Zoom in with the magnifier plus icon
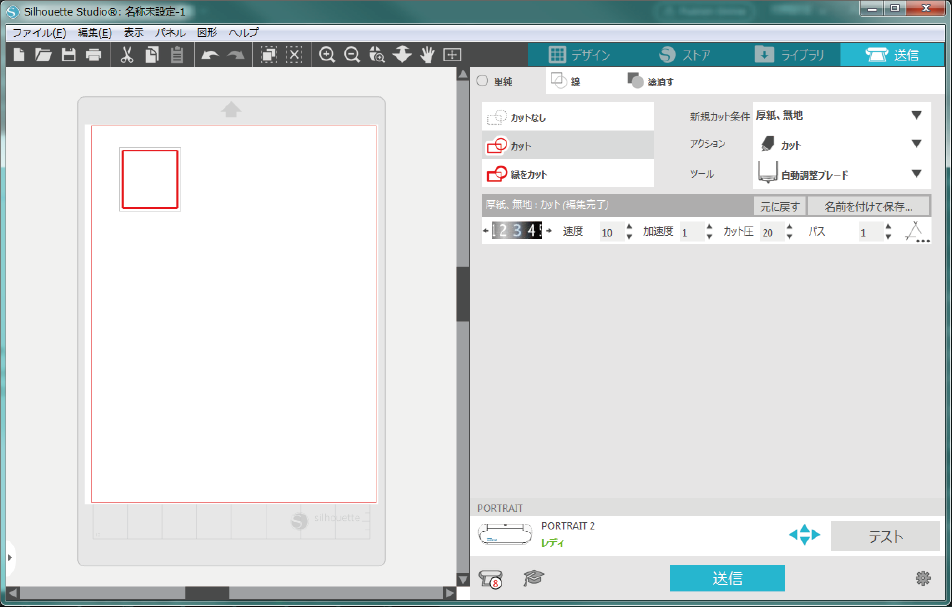The width and height of the screenshot is (952, 607). [x=327, y=55]
